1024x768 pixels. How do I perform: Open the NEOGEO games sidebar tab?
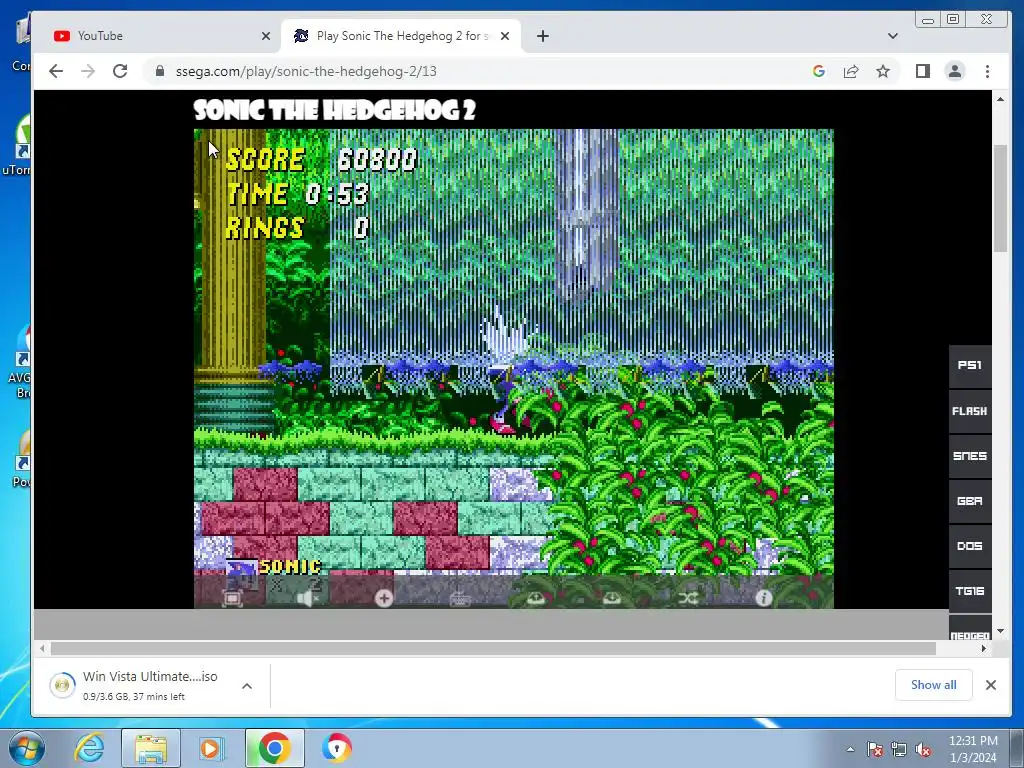coord(970,630)
